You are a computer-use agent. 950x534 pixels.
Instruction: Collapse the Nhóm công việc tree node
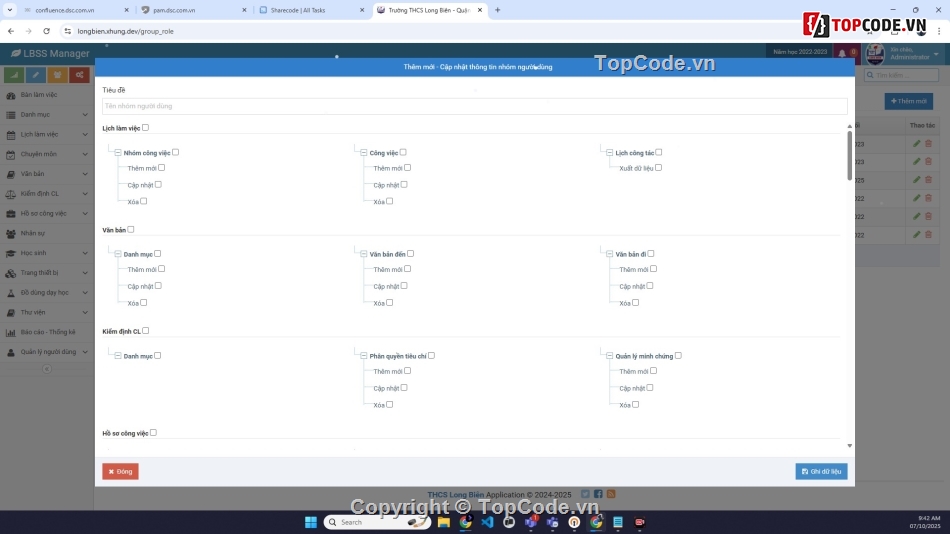click(x=118, y=153)
